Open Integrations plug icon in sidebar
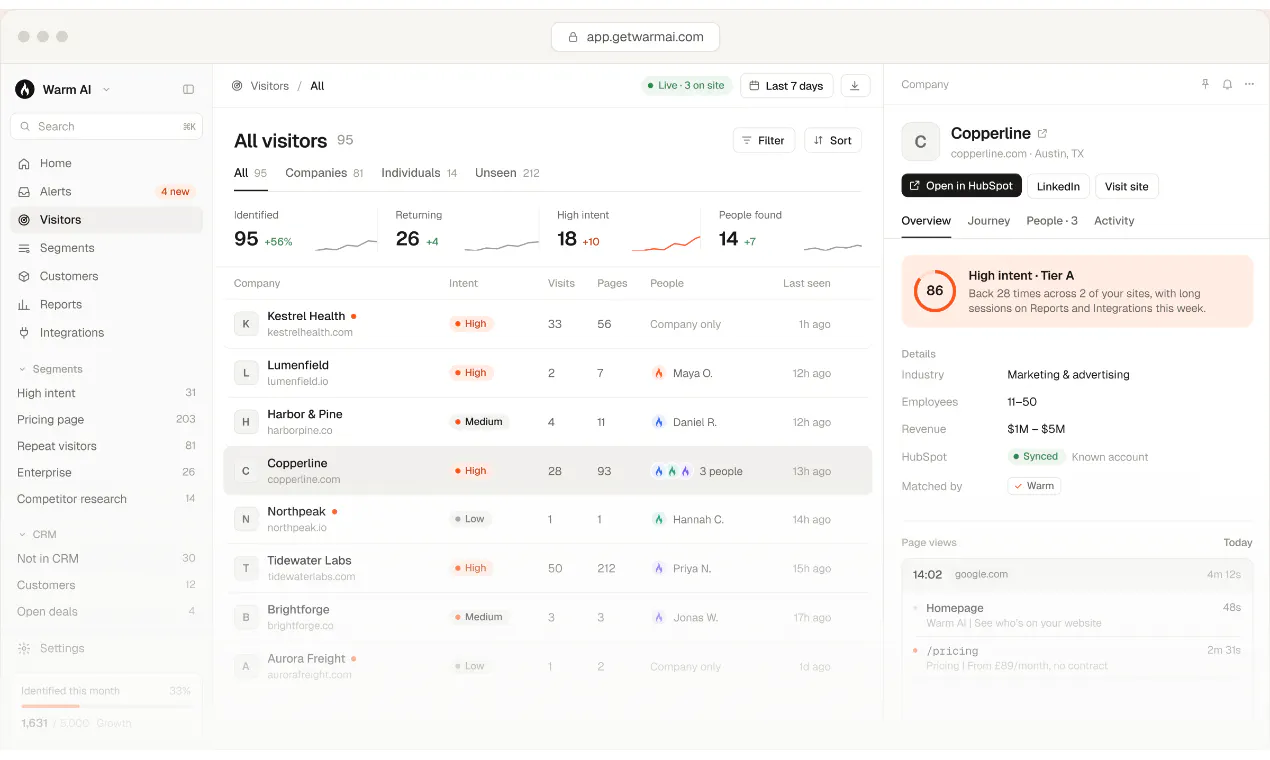 pyautogui.click(x=24, y=333)
